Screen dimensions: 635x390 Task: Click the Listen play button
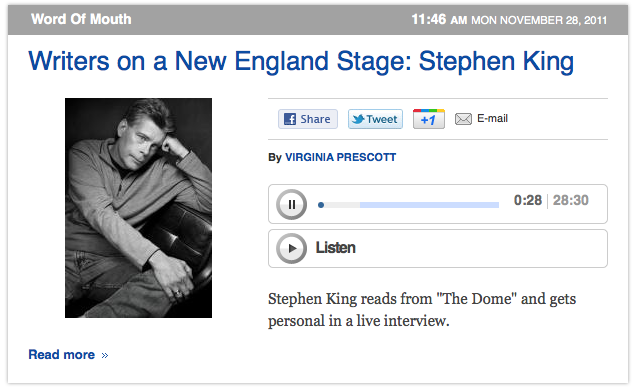click(x=291, y=248)
